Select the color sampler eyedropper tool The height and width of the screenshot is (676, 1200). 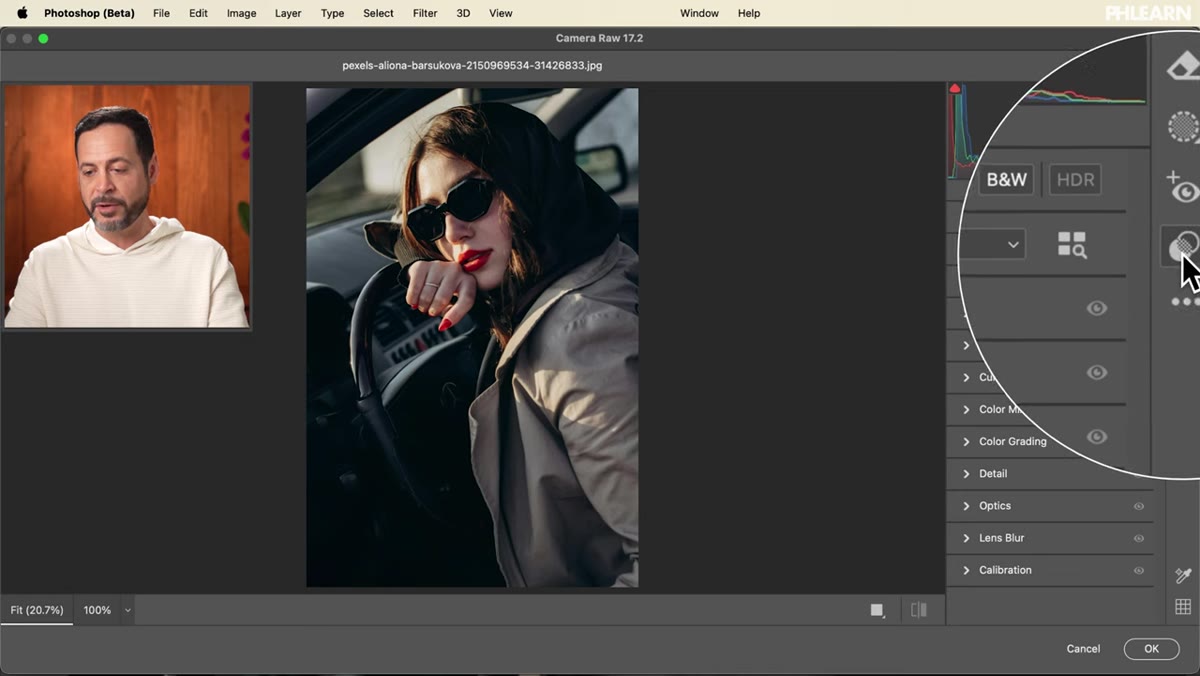(x=1183, y=575)
